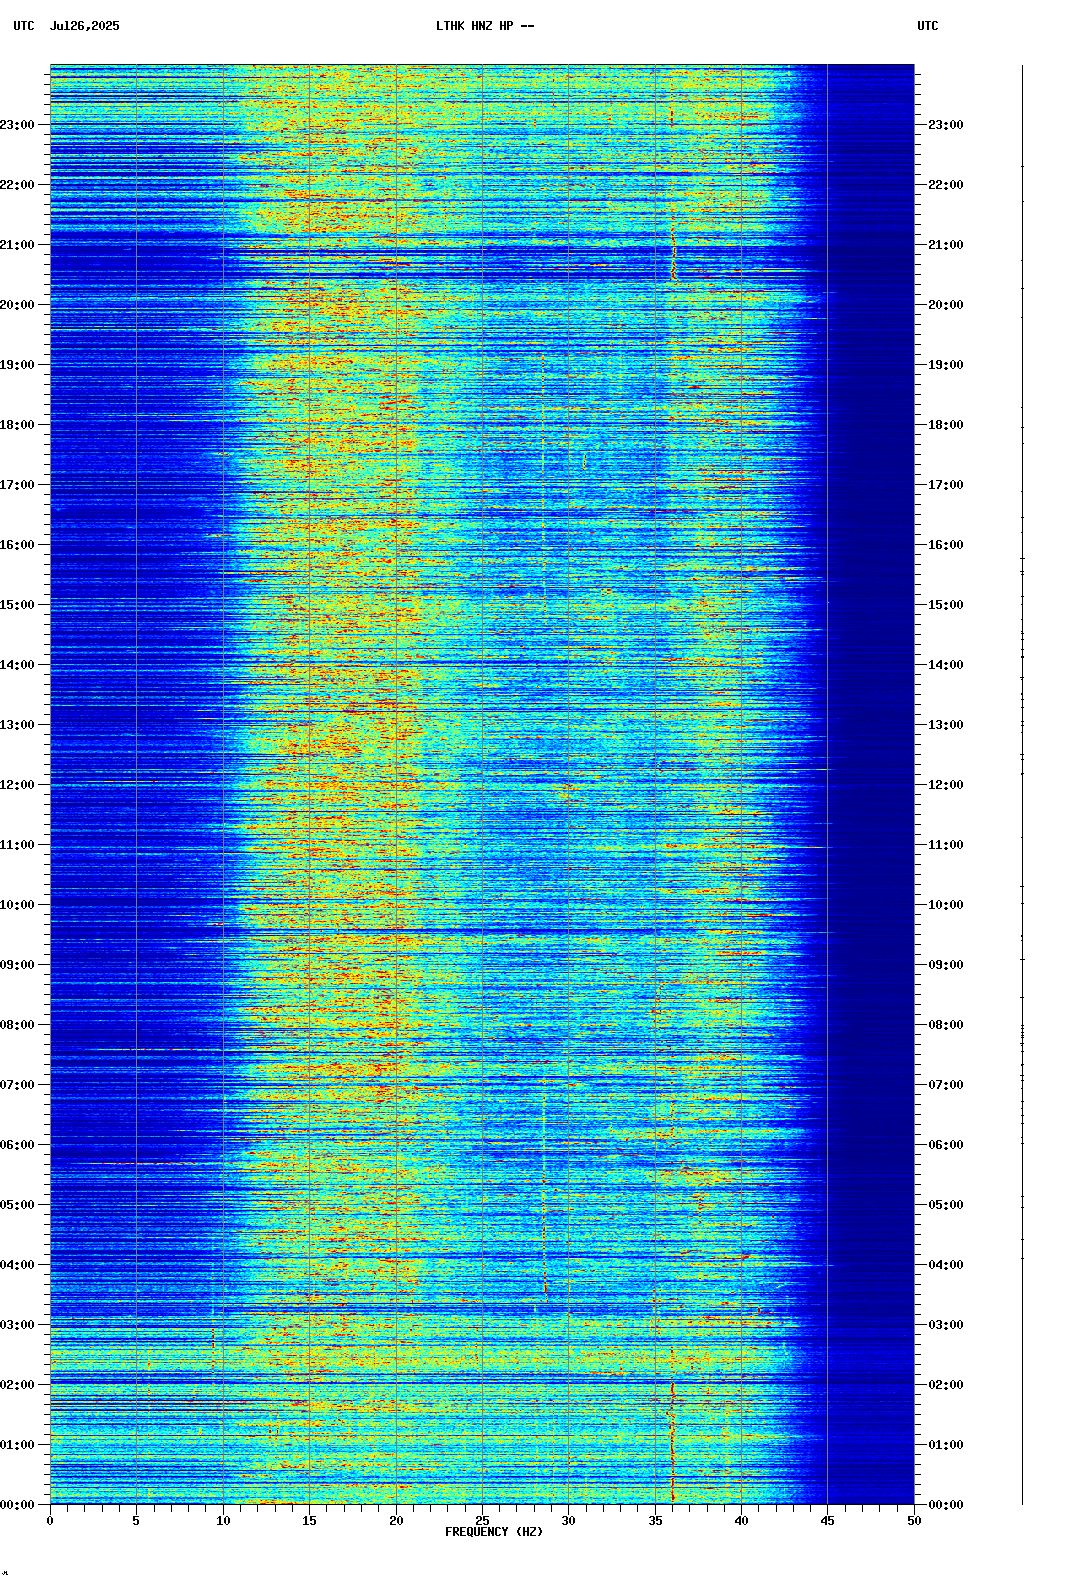Click the 09:00 label on right axis

tap(946, 965)
